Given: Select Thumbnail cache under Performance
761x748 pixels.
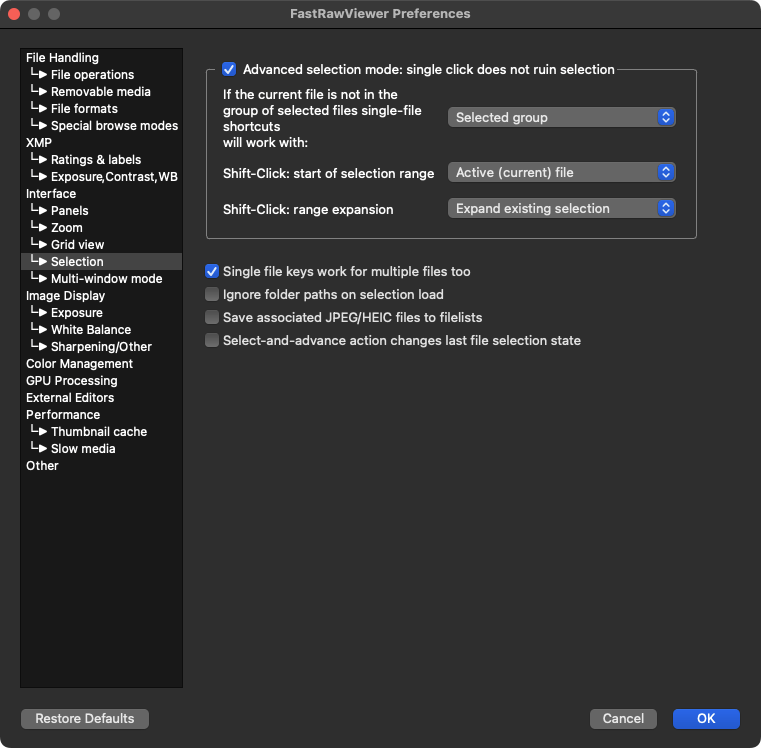Looking at the screenshot, I should [98, 432].
